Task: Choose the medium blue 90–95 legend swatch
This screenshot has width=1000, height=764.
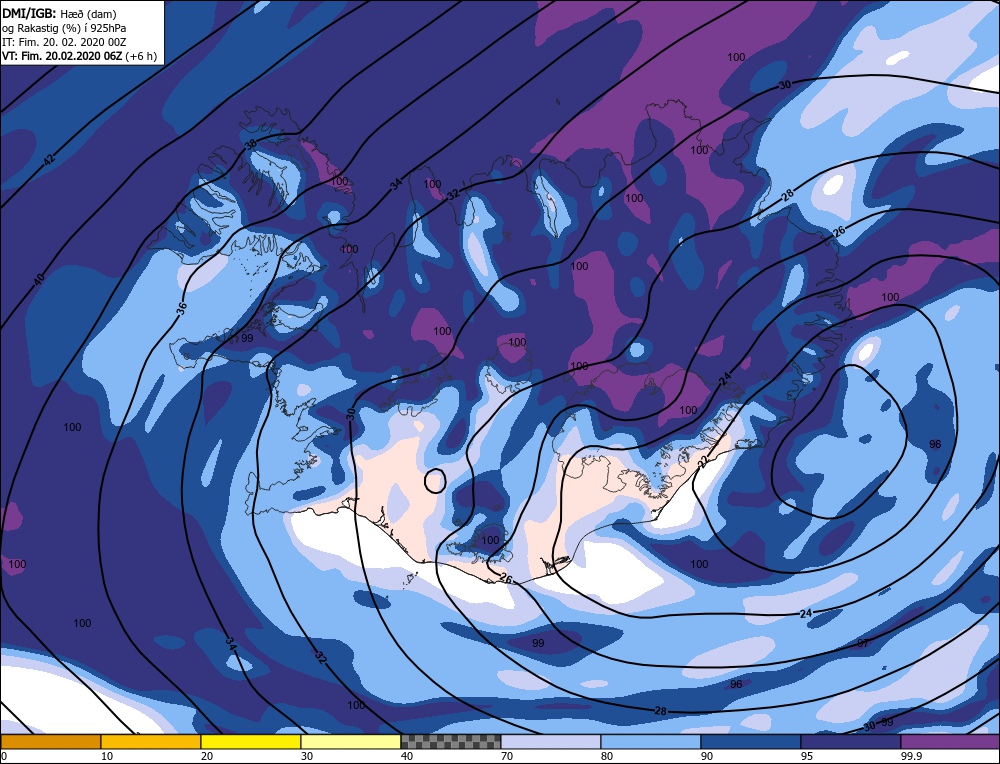Action: pyautogui.click(x=751, y=741)
